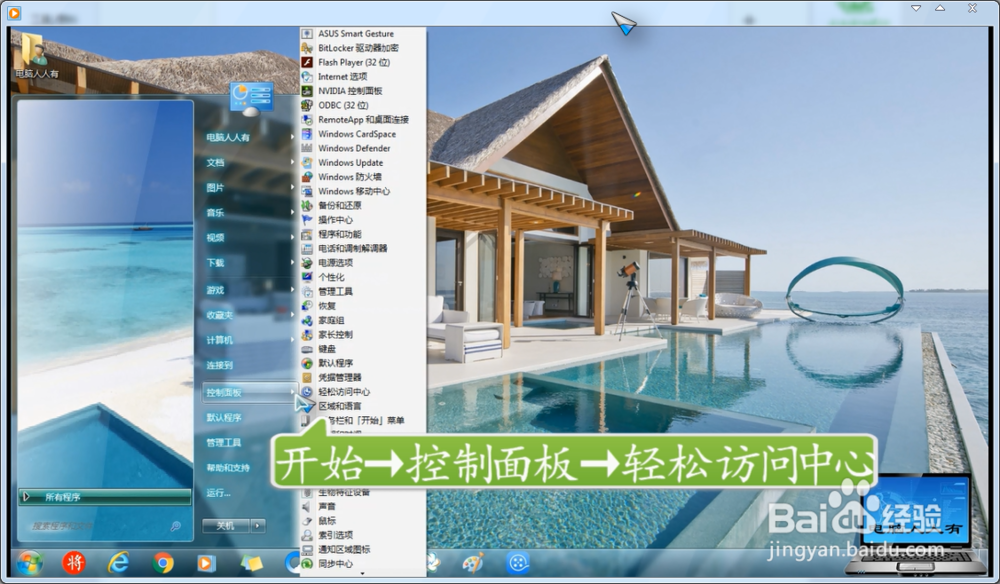Image resolution: width=1000 pixels, height=584 pixels.
Task: Expand 下载 submenu arrow
Action: coord(292,263)
